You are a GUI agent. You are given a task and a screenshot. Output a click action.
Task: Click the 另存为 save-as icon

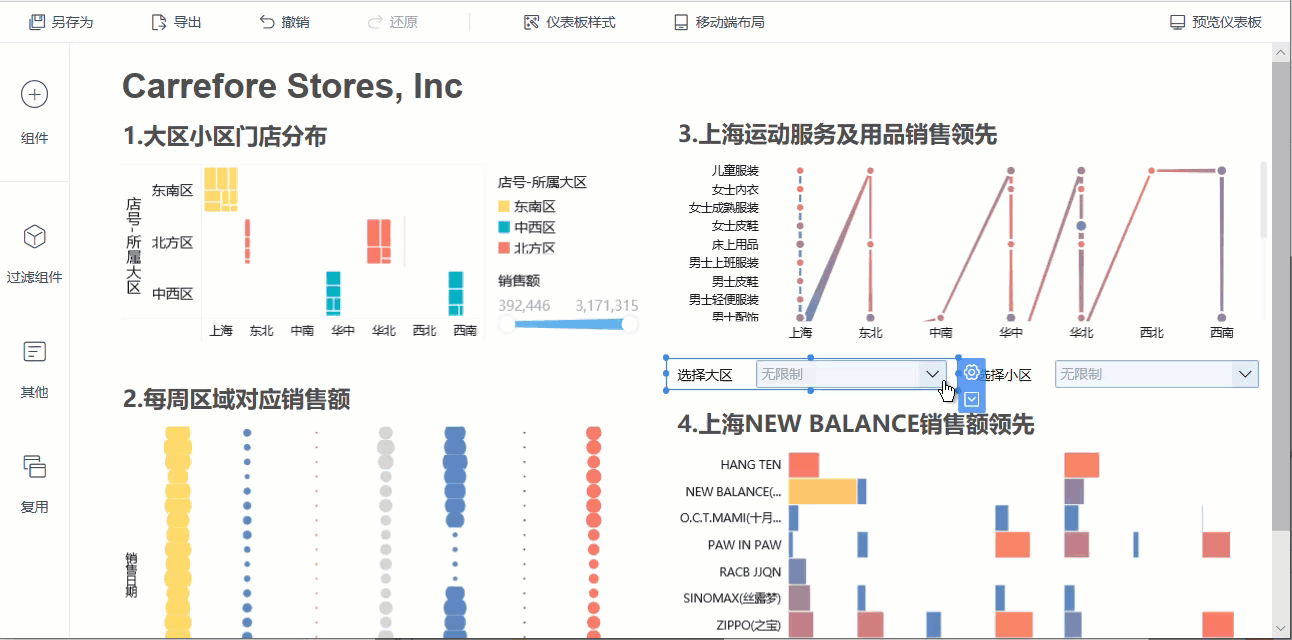tap(37, 22)
